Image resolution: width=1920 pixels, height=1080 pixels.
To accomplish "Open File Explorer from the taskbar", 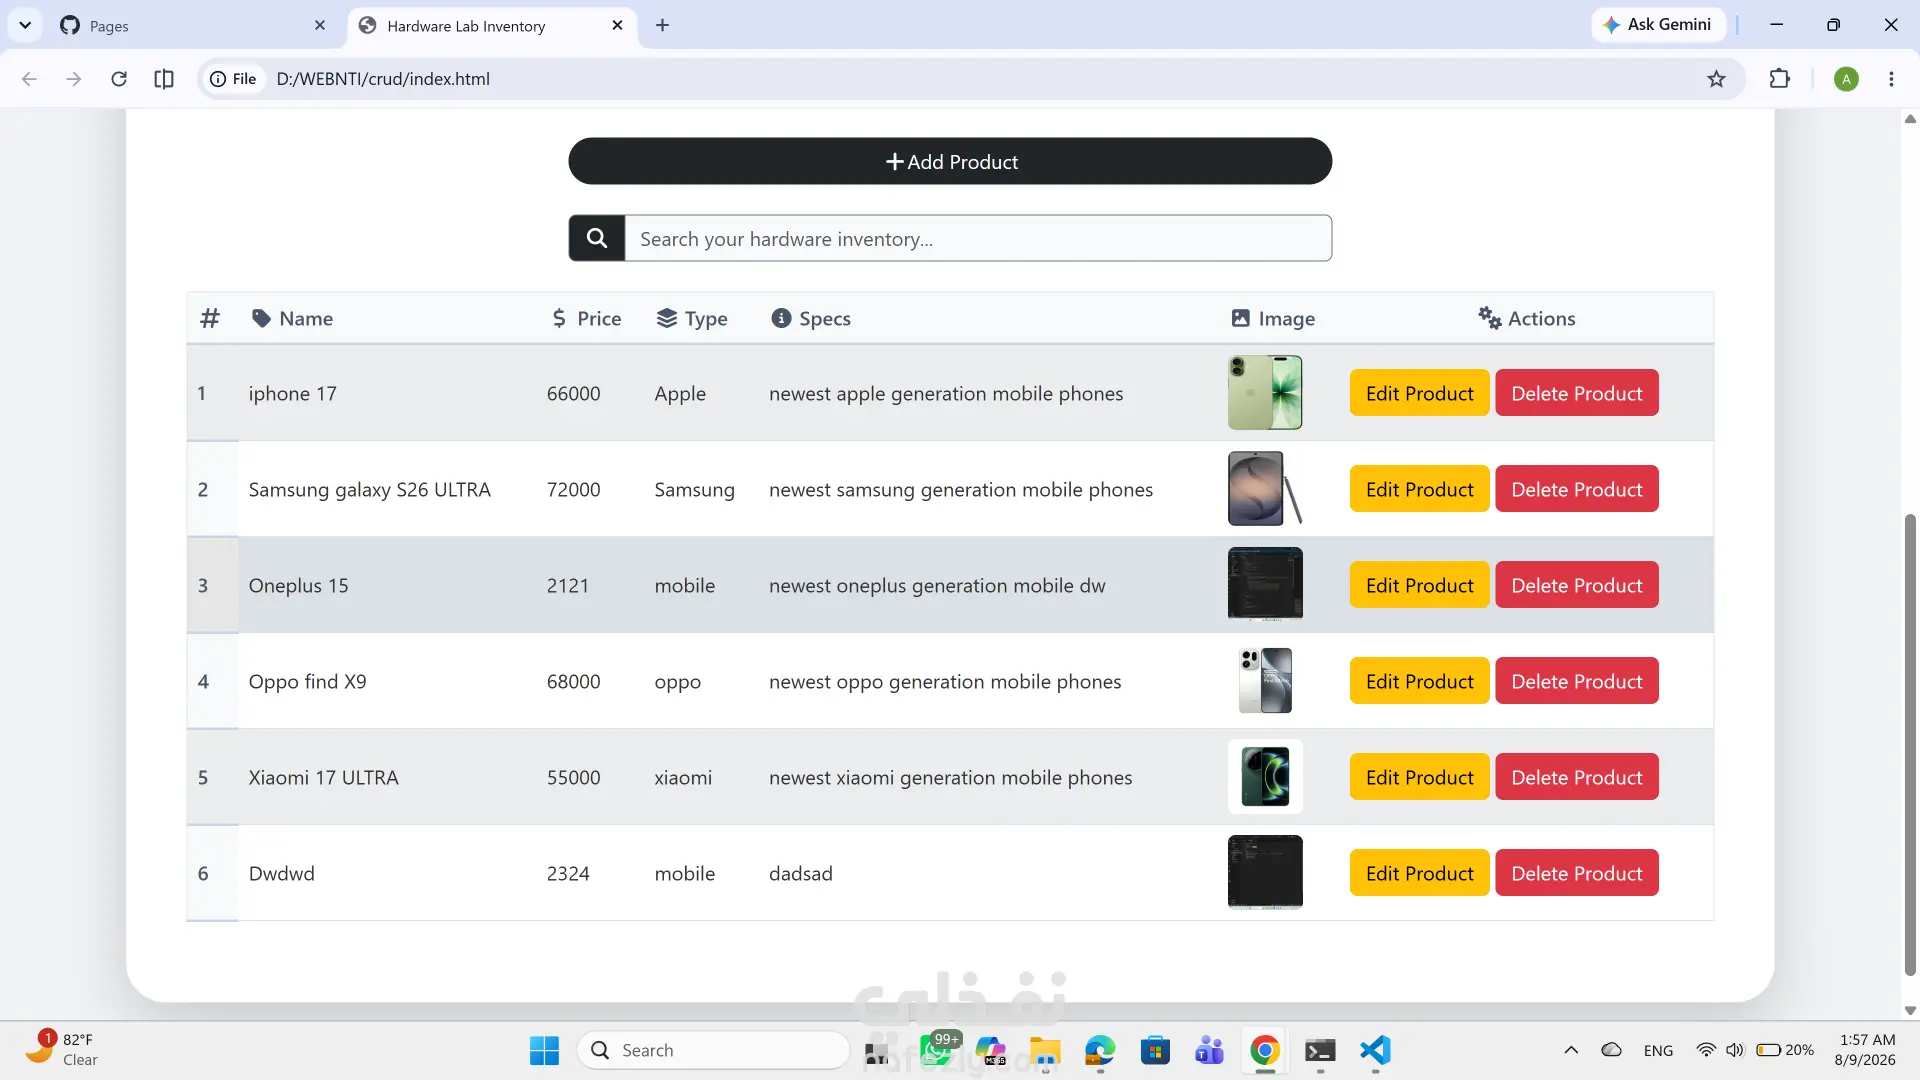I will click(1045, 1050).
